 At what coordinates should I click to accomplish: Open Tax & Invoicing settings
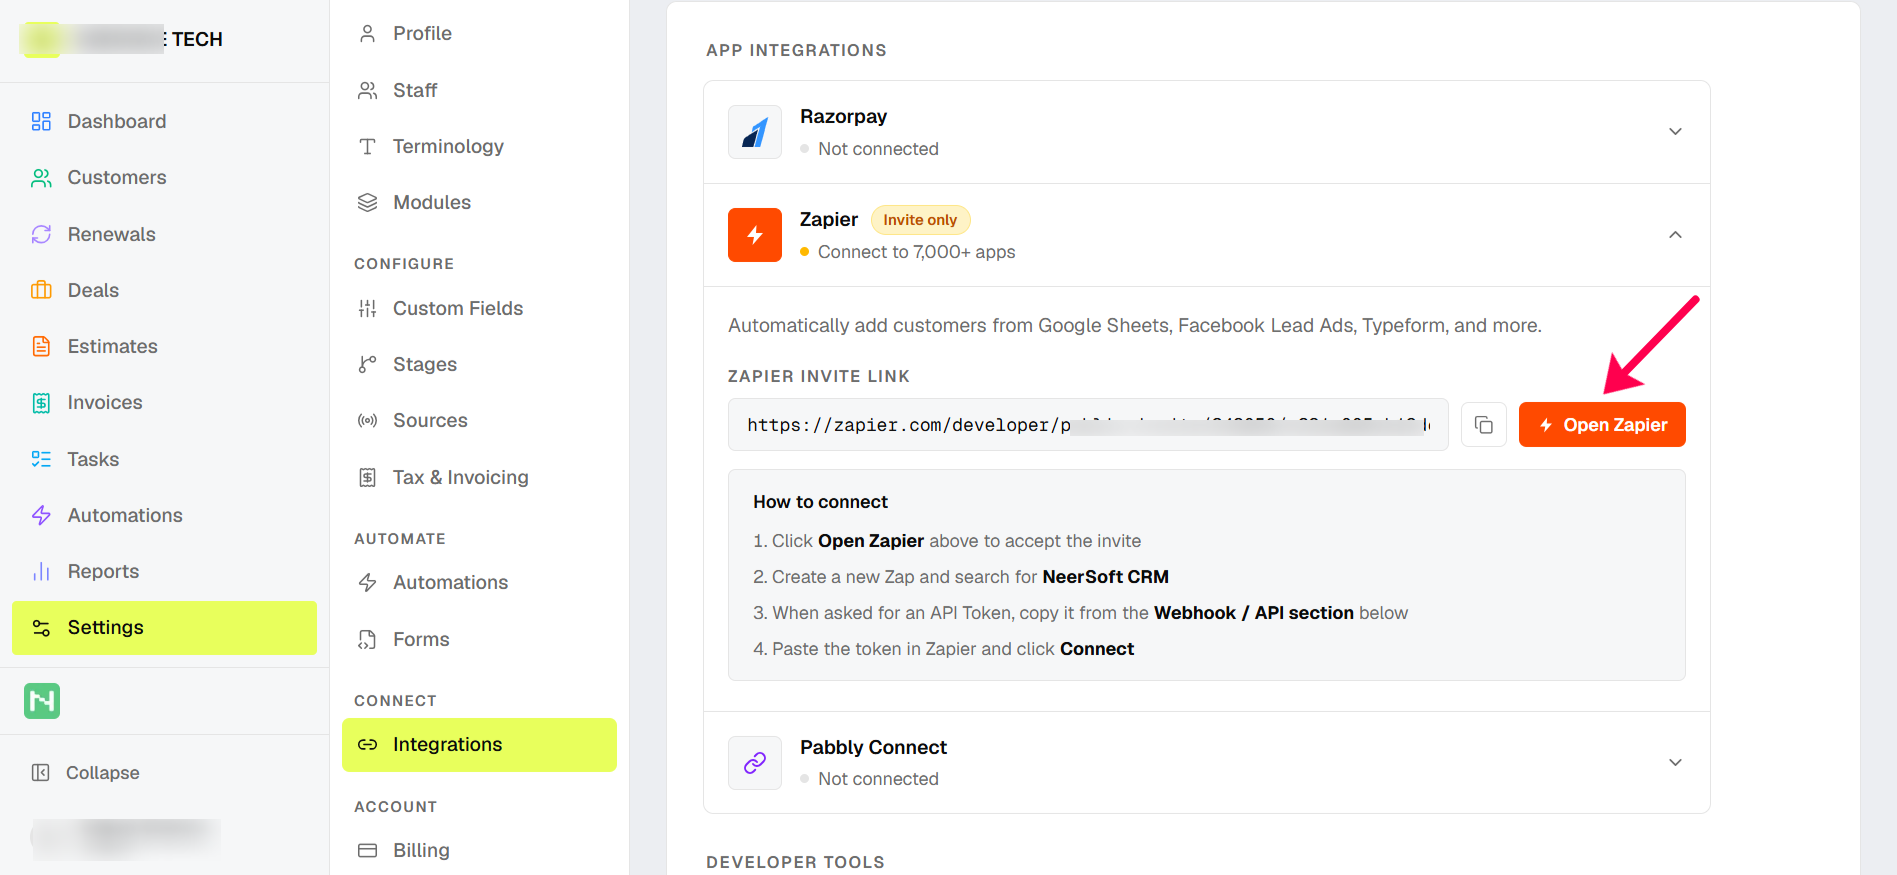pyautogui.click(x=479, y=478)
